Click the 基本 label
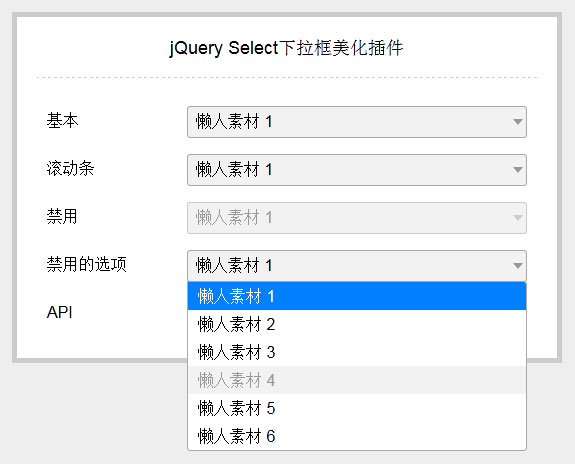Image resolution: width=575 pixels, height=464 pixels. 62,121
